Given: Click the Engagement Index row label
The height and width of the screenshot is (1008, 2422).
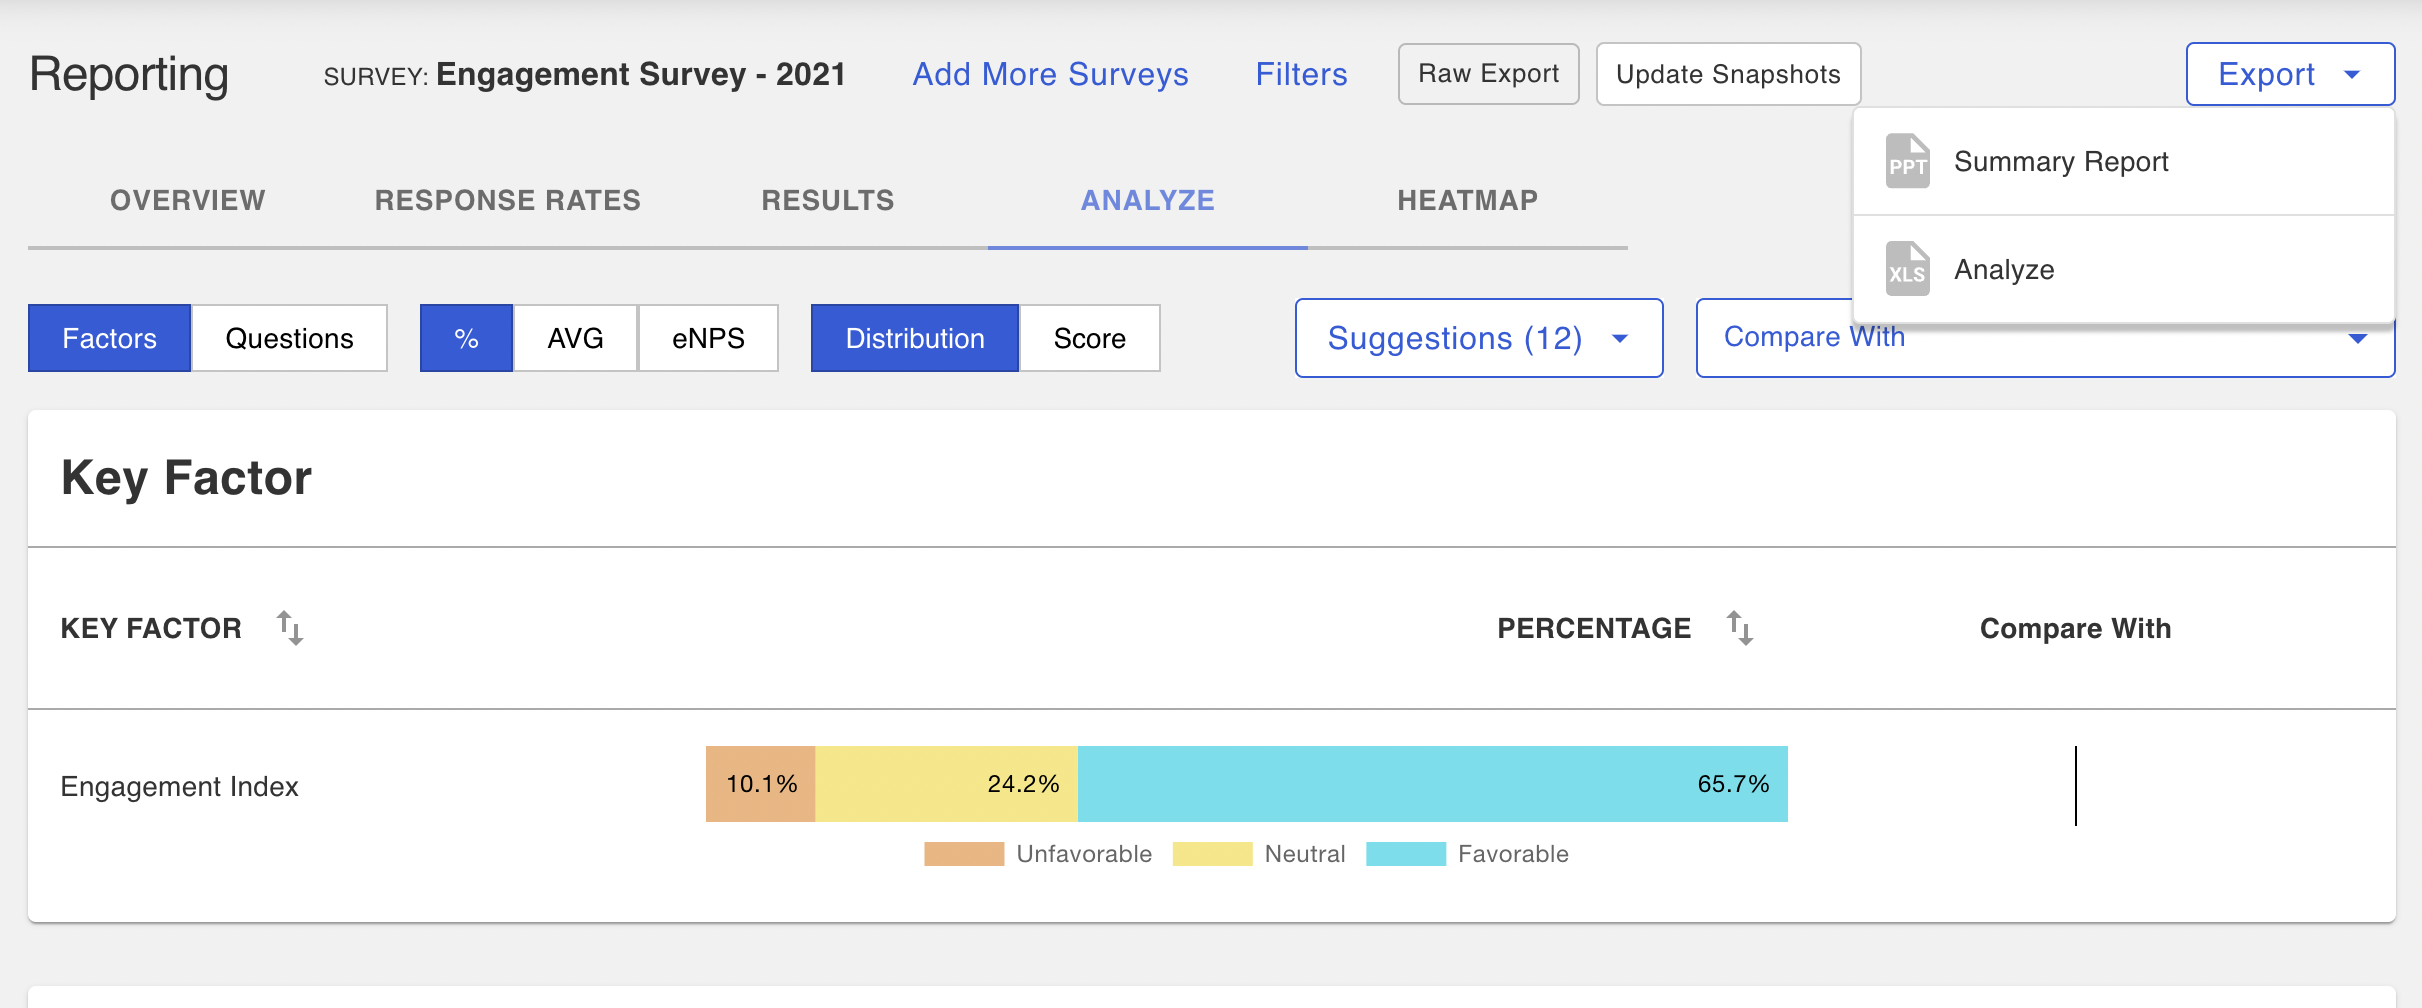Looking at the screenshot, I should pyautogui.click(x=180, y=787).
